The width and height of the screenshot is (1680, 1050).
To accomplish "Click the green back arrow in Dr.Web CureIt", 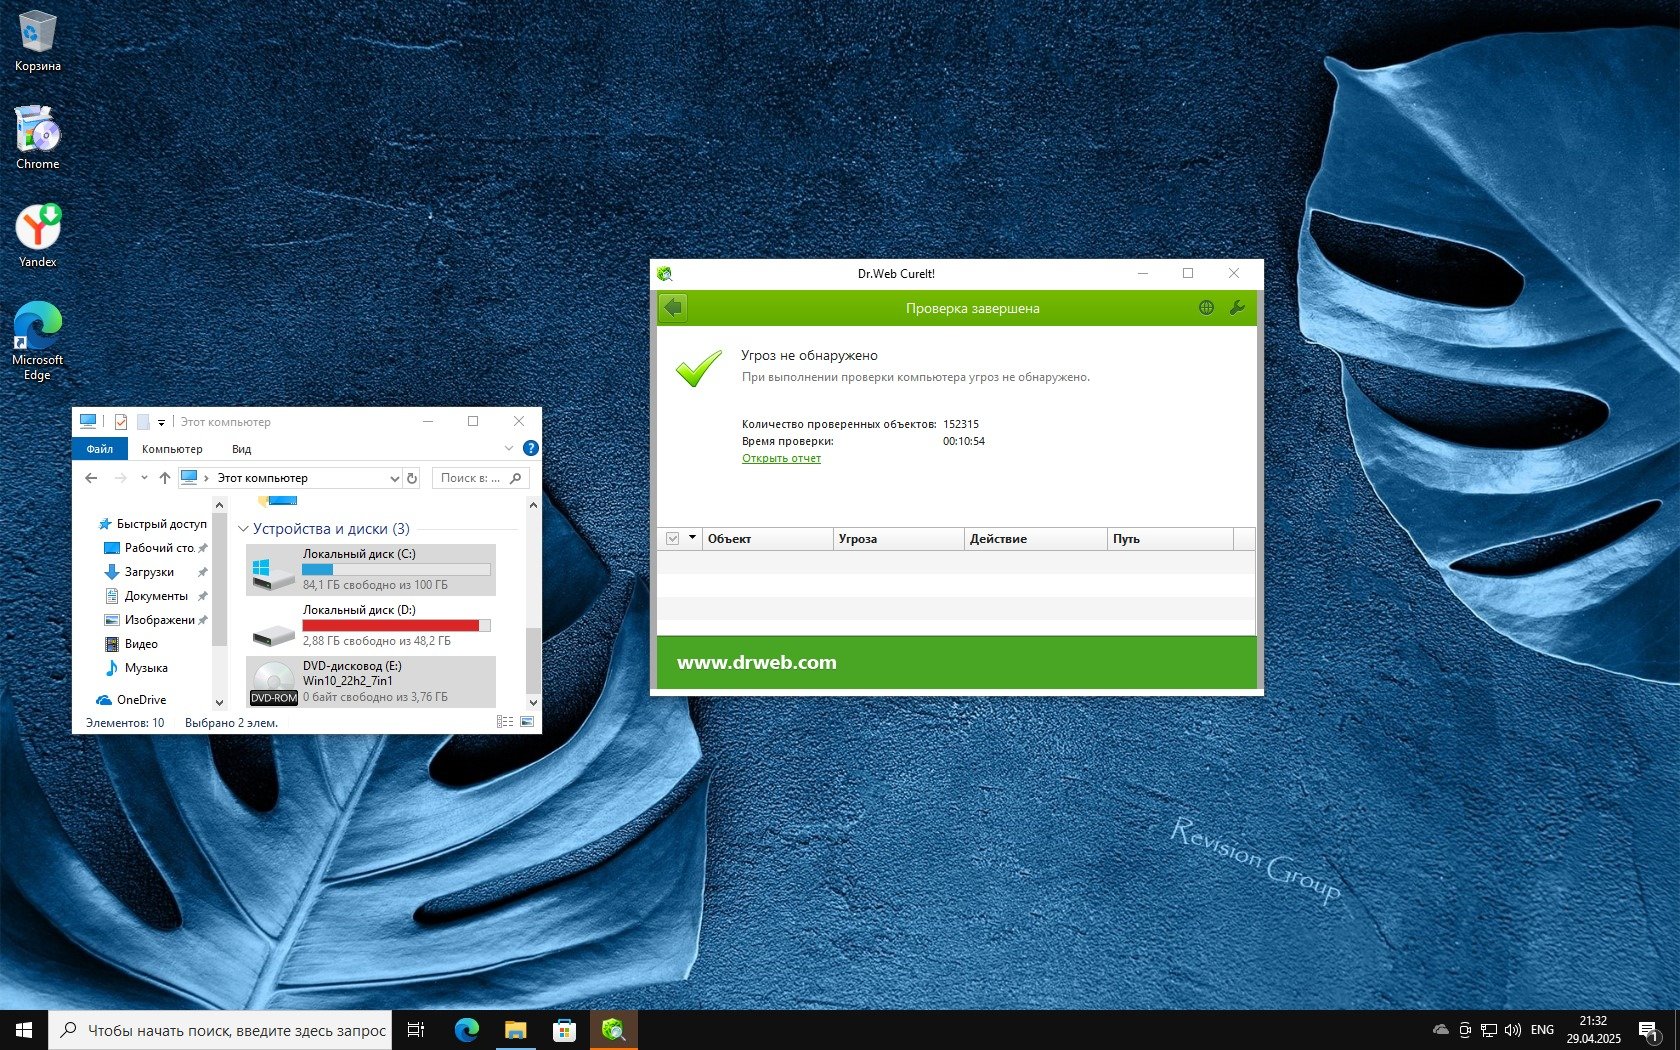I will point(673,308).
